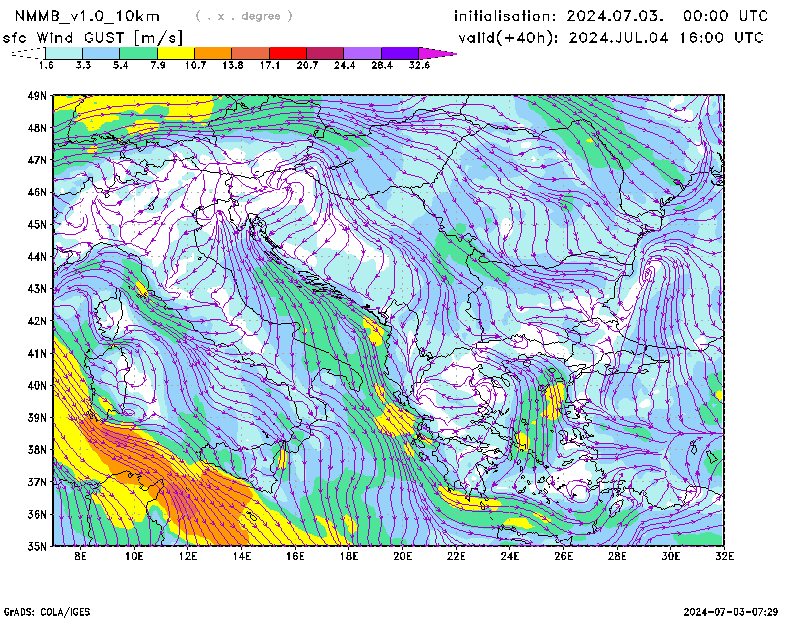Viewport: 800px width, 618px height.
Task: Select the bright red legend color band
Action: pyautogui.click(x=288, y=53)
